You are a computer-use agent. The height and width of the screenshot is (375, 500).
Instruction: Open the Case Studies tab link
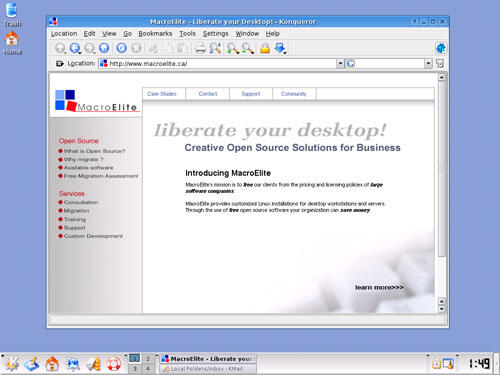pos(162,94)
